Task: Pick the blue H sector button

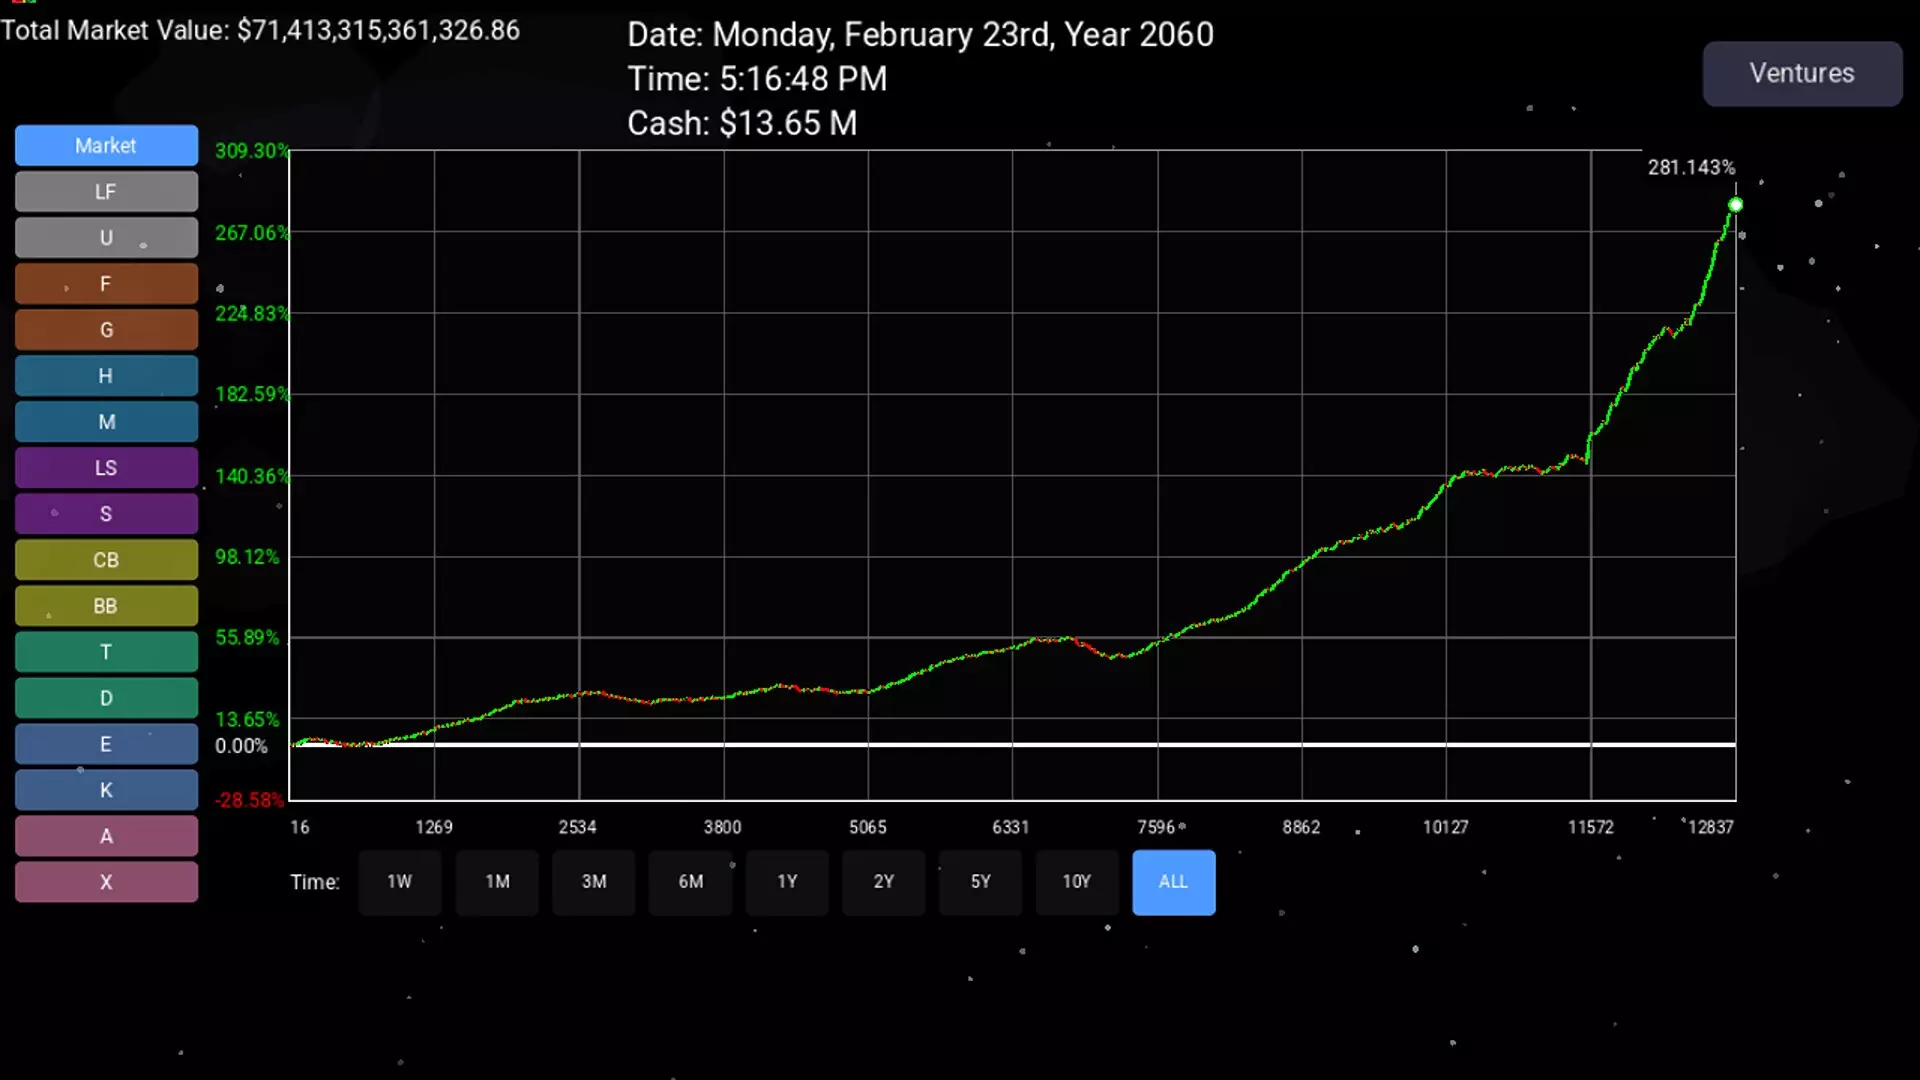Action: (x=106, y=376)
